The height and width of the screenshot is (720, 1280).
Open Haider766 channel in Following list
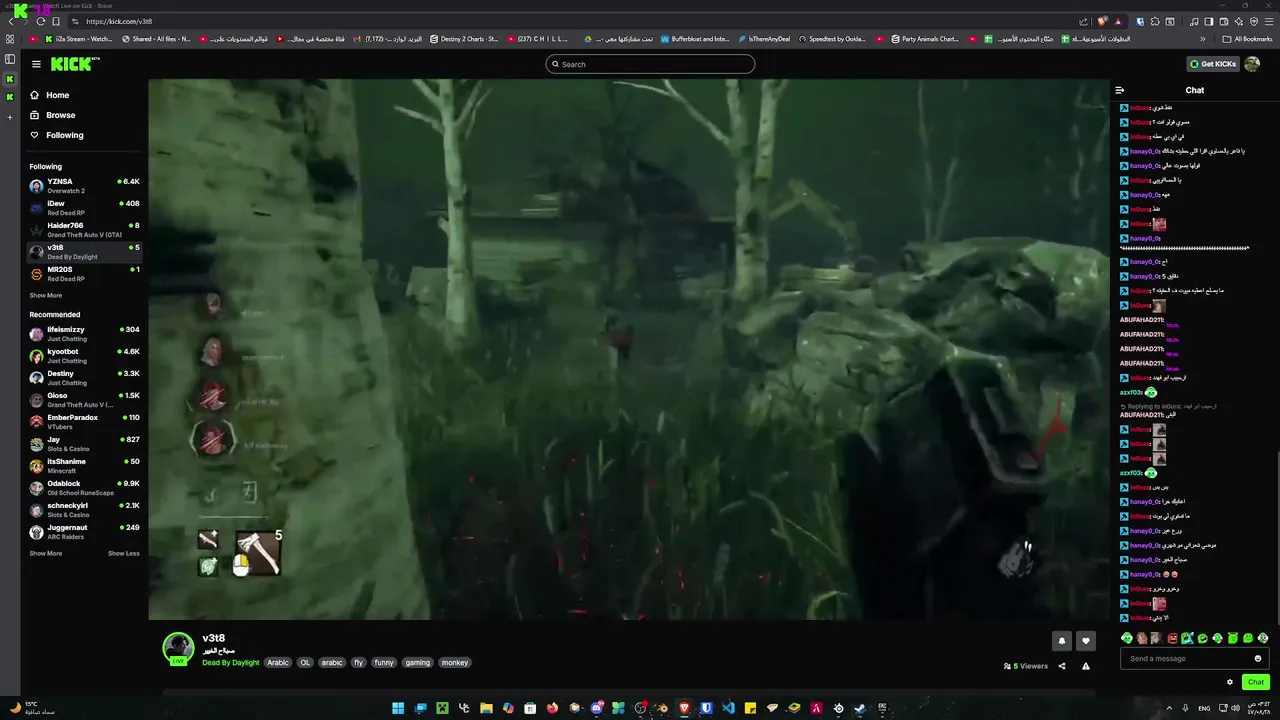pyautogui.click(x=84, y=230)
